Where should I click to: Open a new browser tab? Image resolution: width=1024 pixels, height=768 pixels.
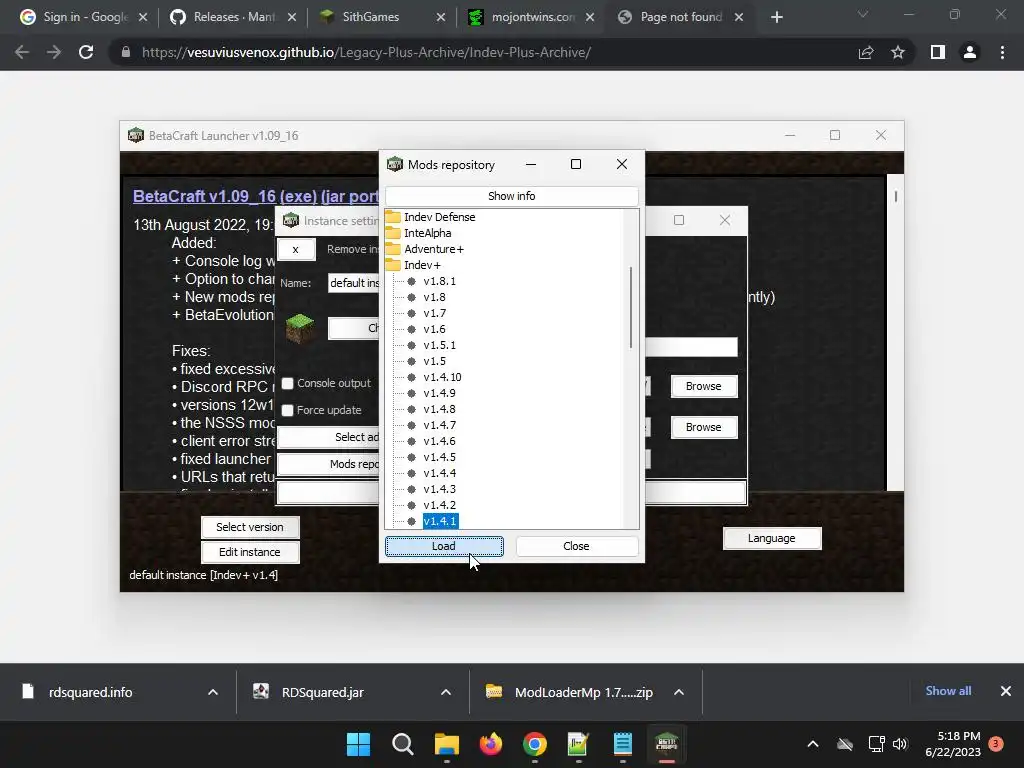click(x=776, y=17)
